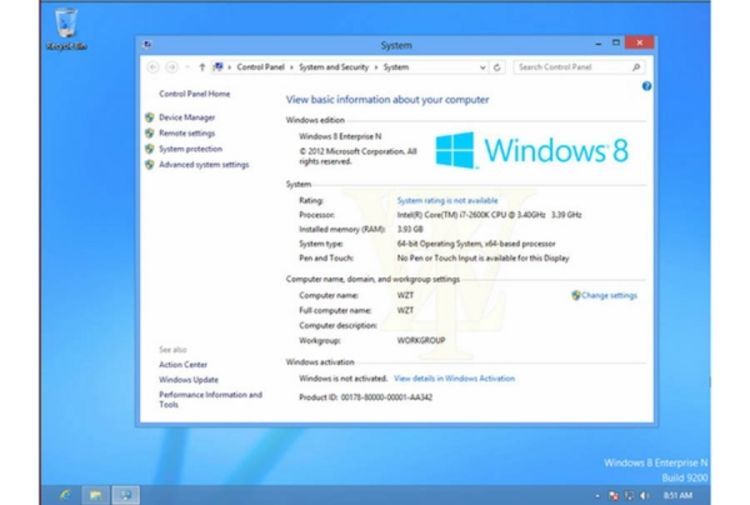Select System breadcrumb in address bar
This screenshot has height=505, width=750.
pos(396,67)
